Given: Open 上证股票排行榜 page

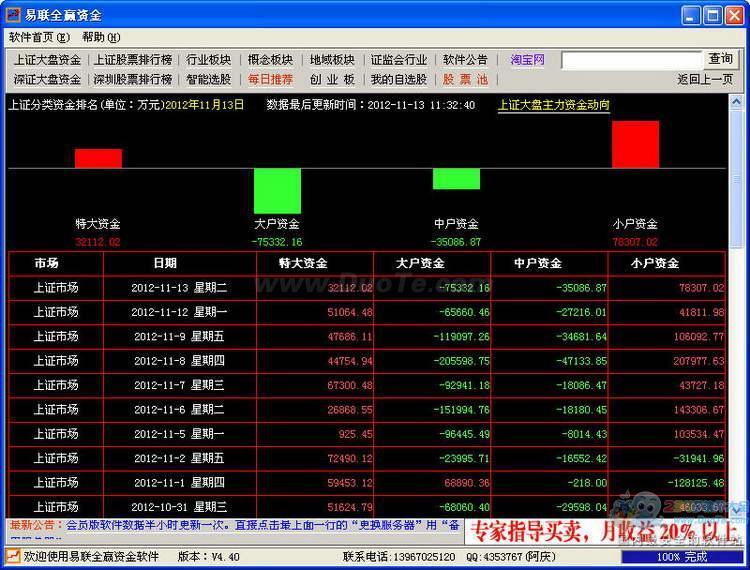Looking at the screenshot, I should tap(133, 60).
